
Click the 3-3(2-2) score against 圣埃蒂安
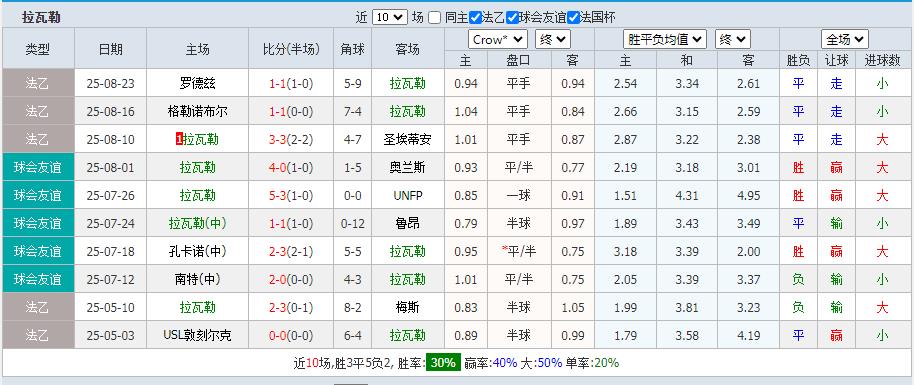tap(291, 139)
